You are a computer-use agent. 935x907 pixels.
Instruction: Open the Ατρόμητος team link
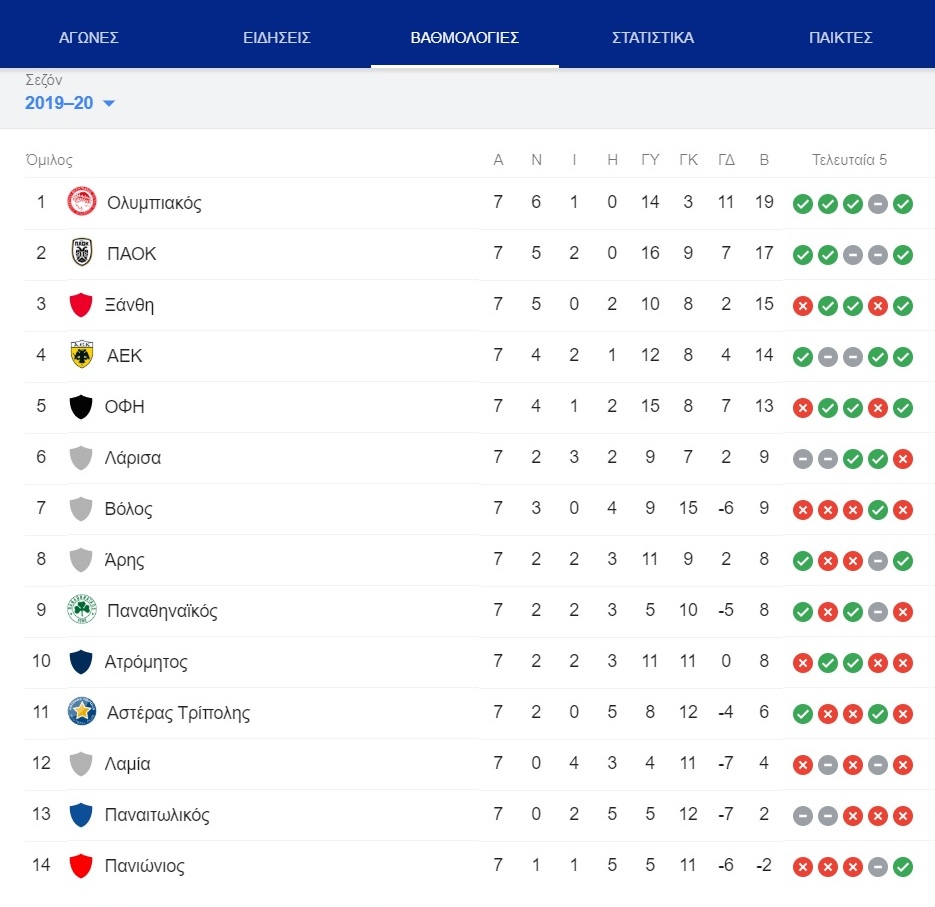pyautogui.click(x=146, y=662)
